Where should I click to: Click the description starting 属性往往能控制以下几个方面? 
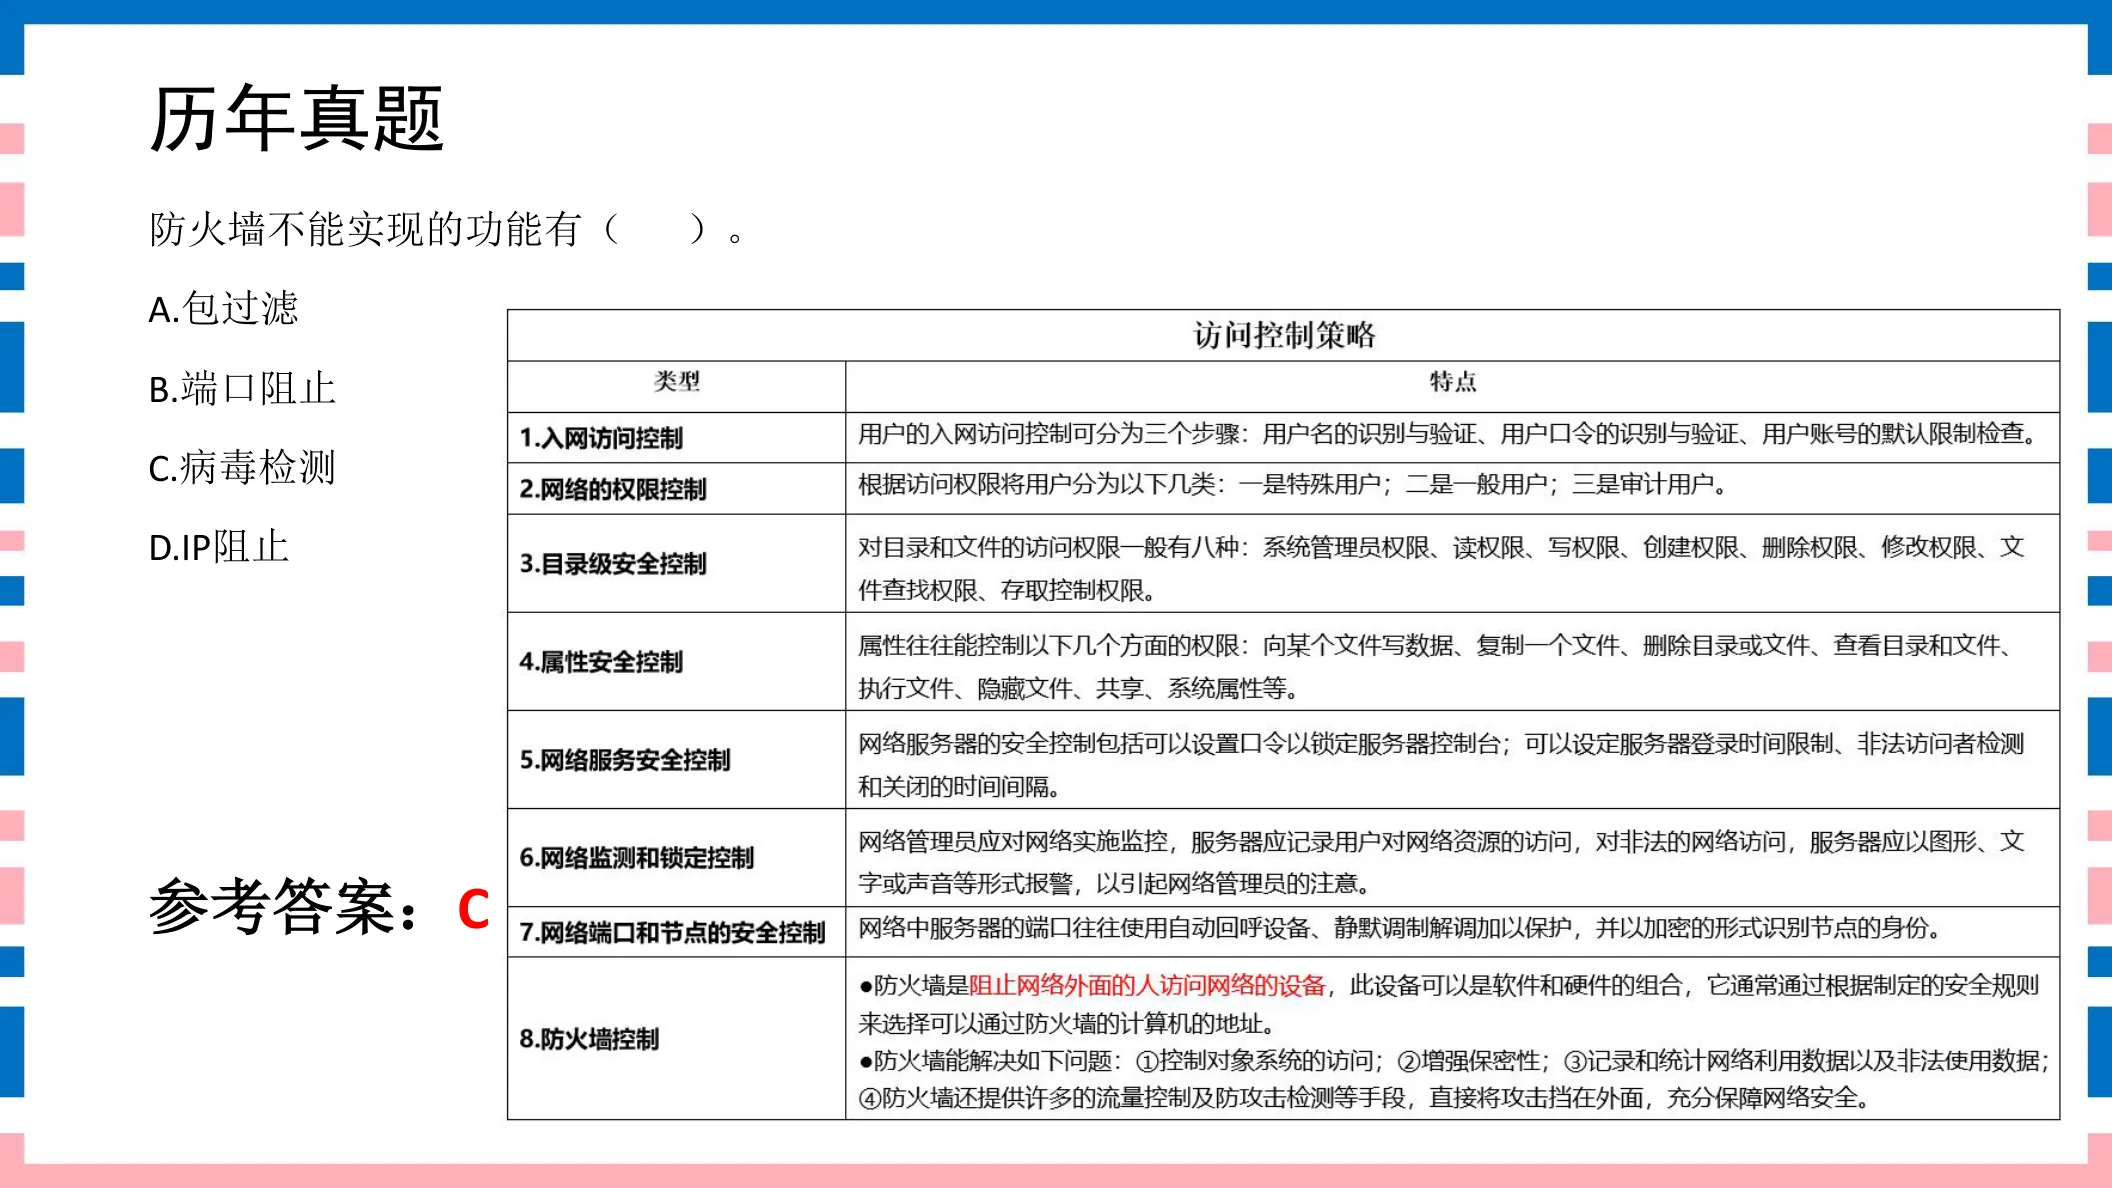pyautogui.click(x=1437, y=666)
